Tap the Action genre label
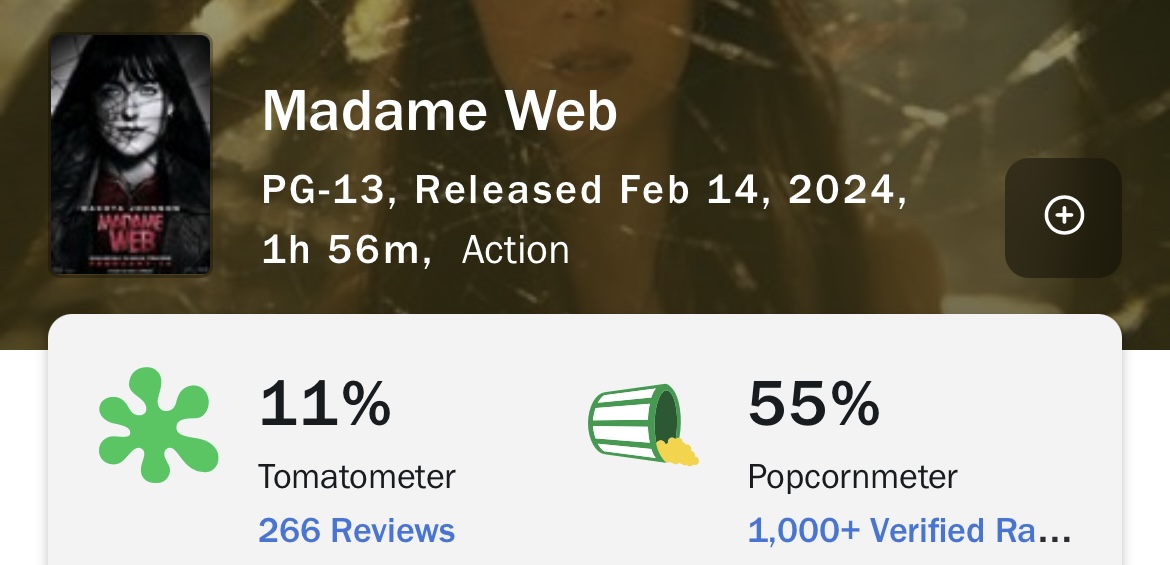Image resolution: width=1170 pixels, height=565 pixels. [x=515, y=250]
